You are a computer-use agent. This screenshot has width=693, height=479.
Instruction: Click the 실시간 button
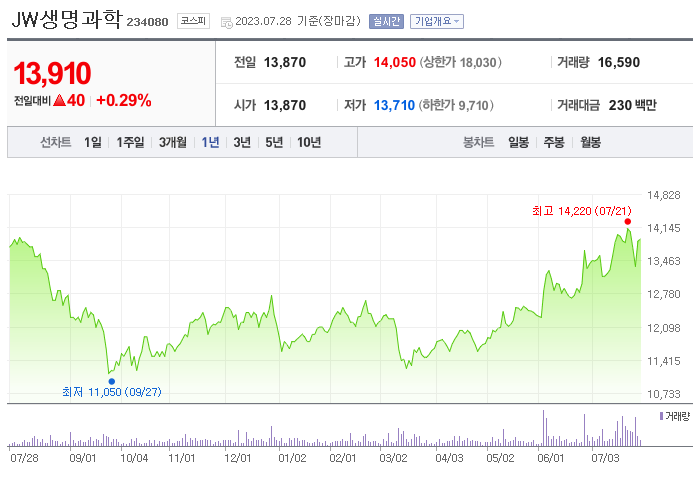click(386, 21)
